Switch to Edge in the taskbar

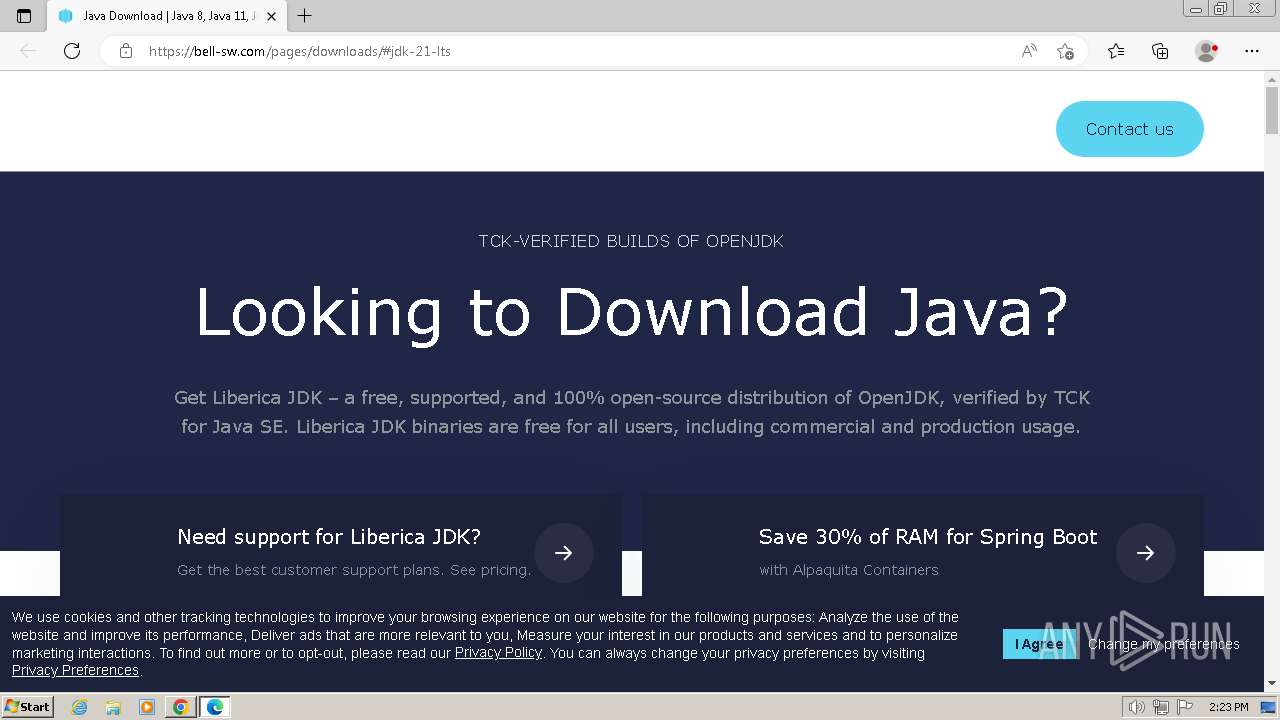(214, 707)
